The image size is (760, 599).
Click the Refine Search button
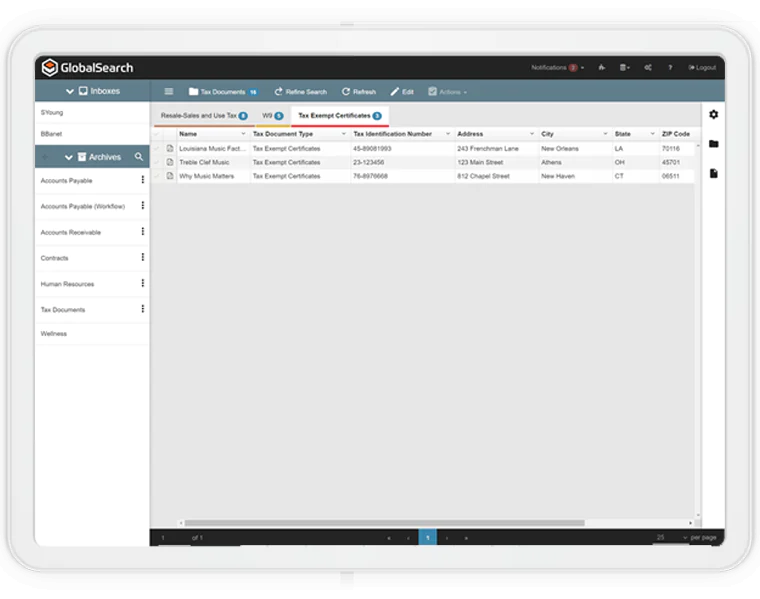pyautogui.click(x=300, y=92)
